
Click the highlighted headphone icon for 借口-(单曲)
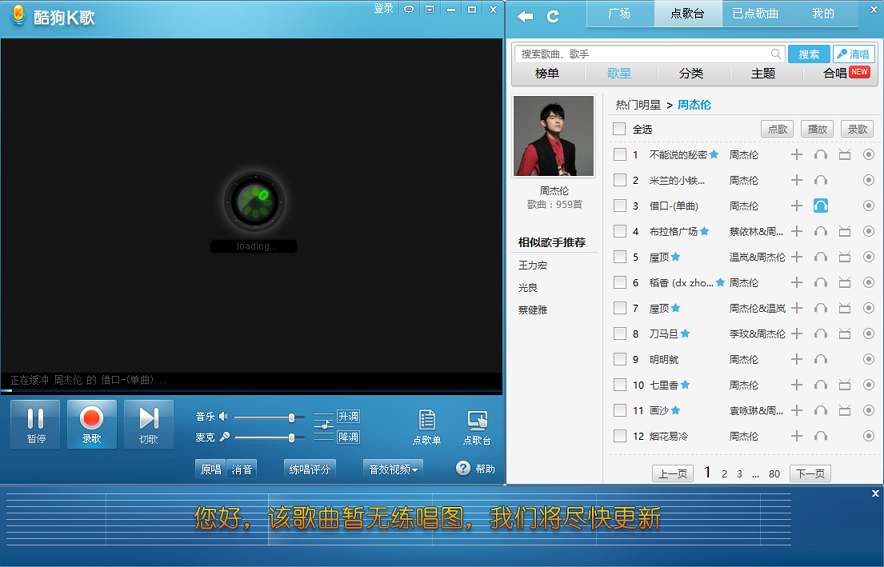point(821,206)
